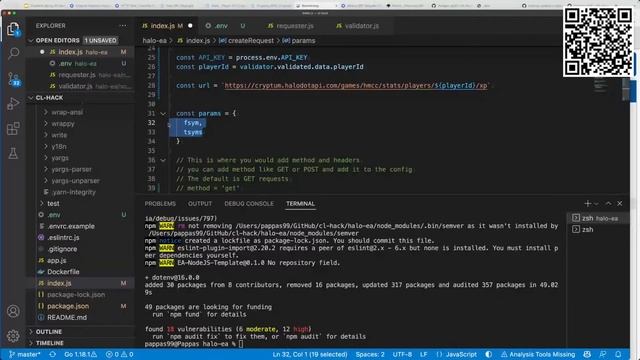Open the Manage gear icon
640x360 pixels.
click(x=13, y=336)
